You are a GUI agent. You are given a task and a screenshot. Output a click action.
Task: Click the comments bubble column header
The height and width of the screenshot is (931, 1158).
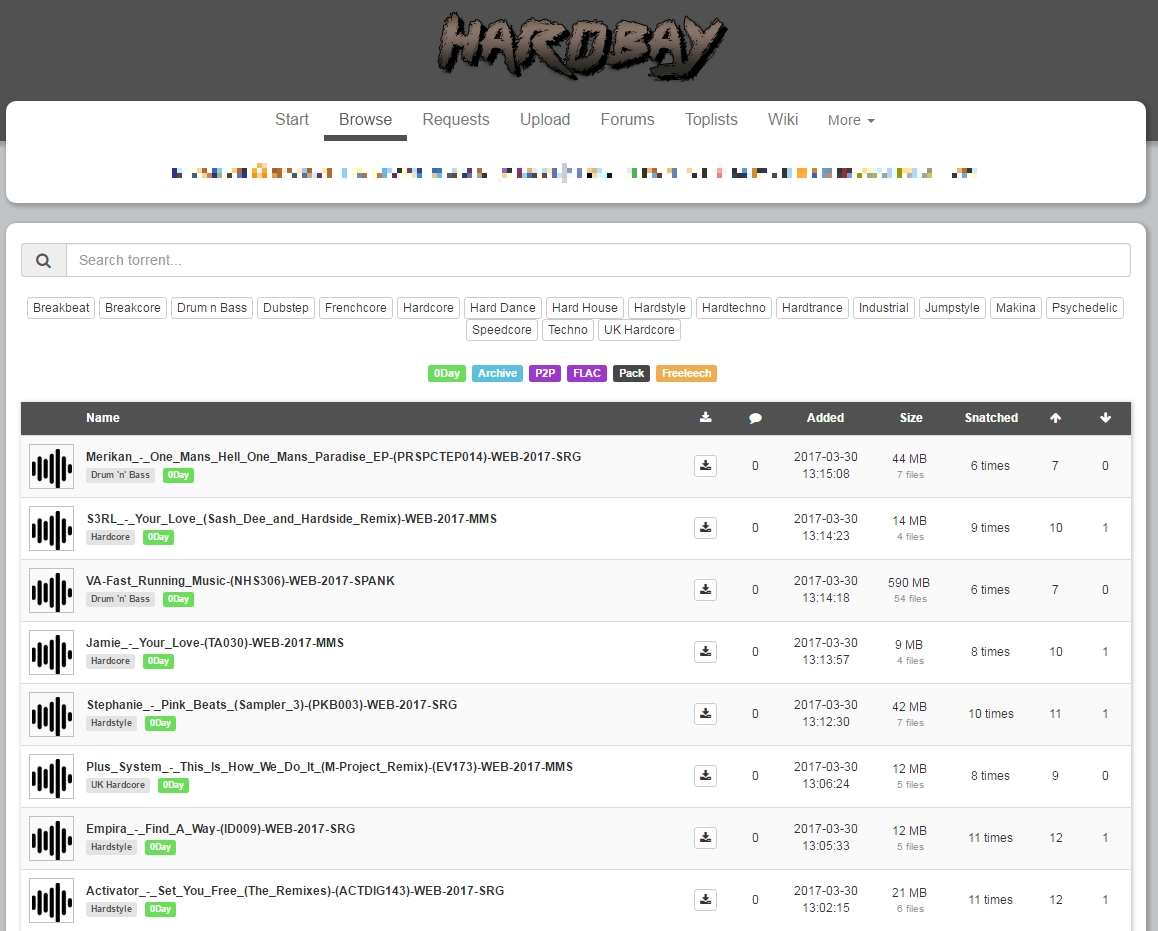click(x=755, y=418)
